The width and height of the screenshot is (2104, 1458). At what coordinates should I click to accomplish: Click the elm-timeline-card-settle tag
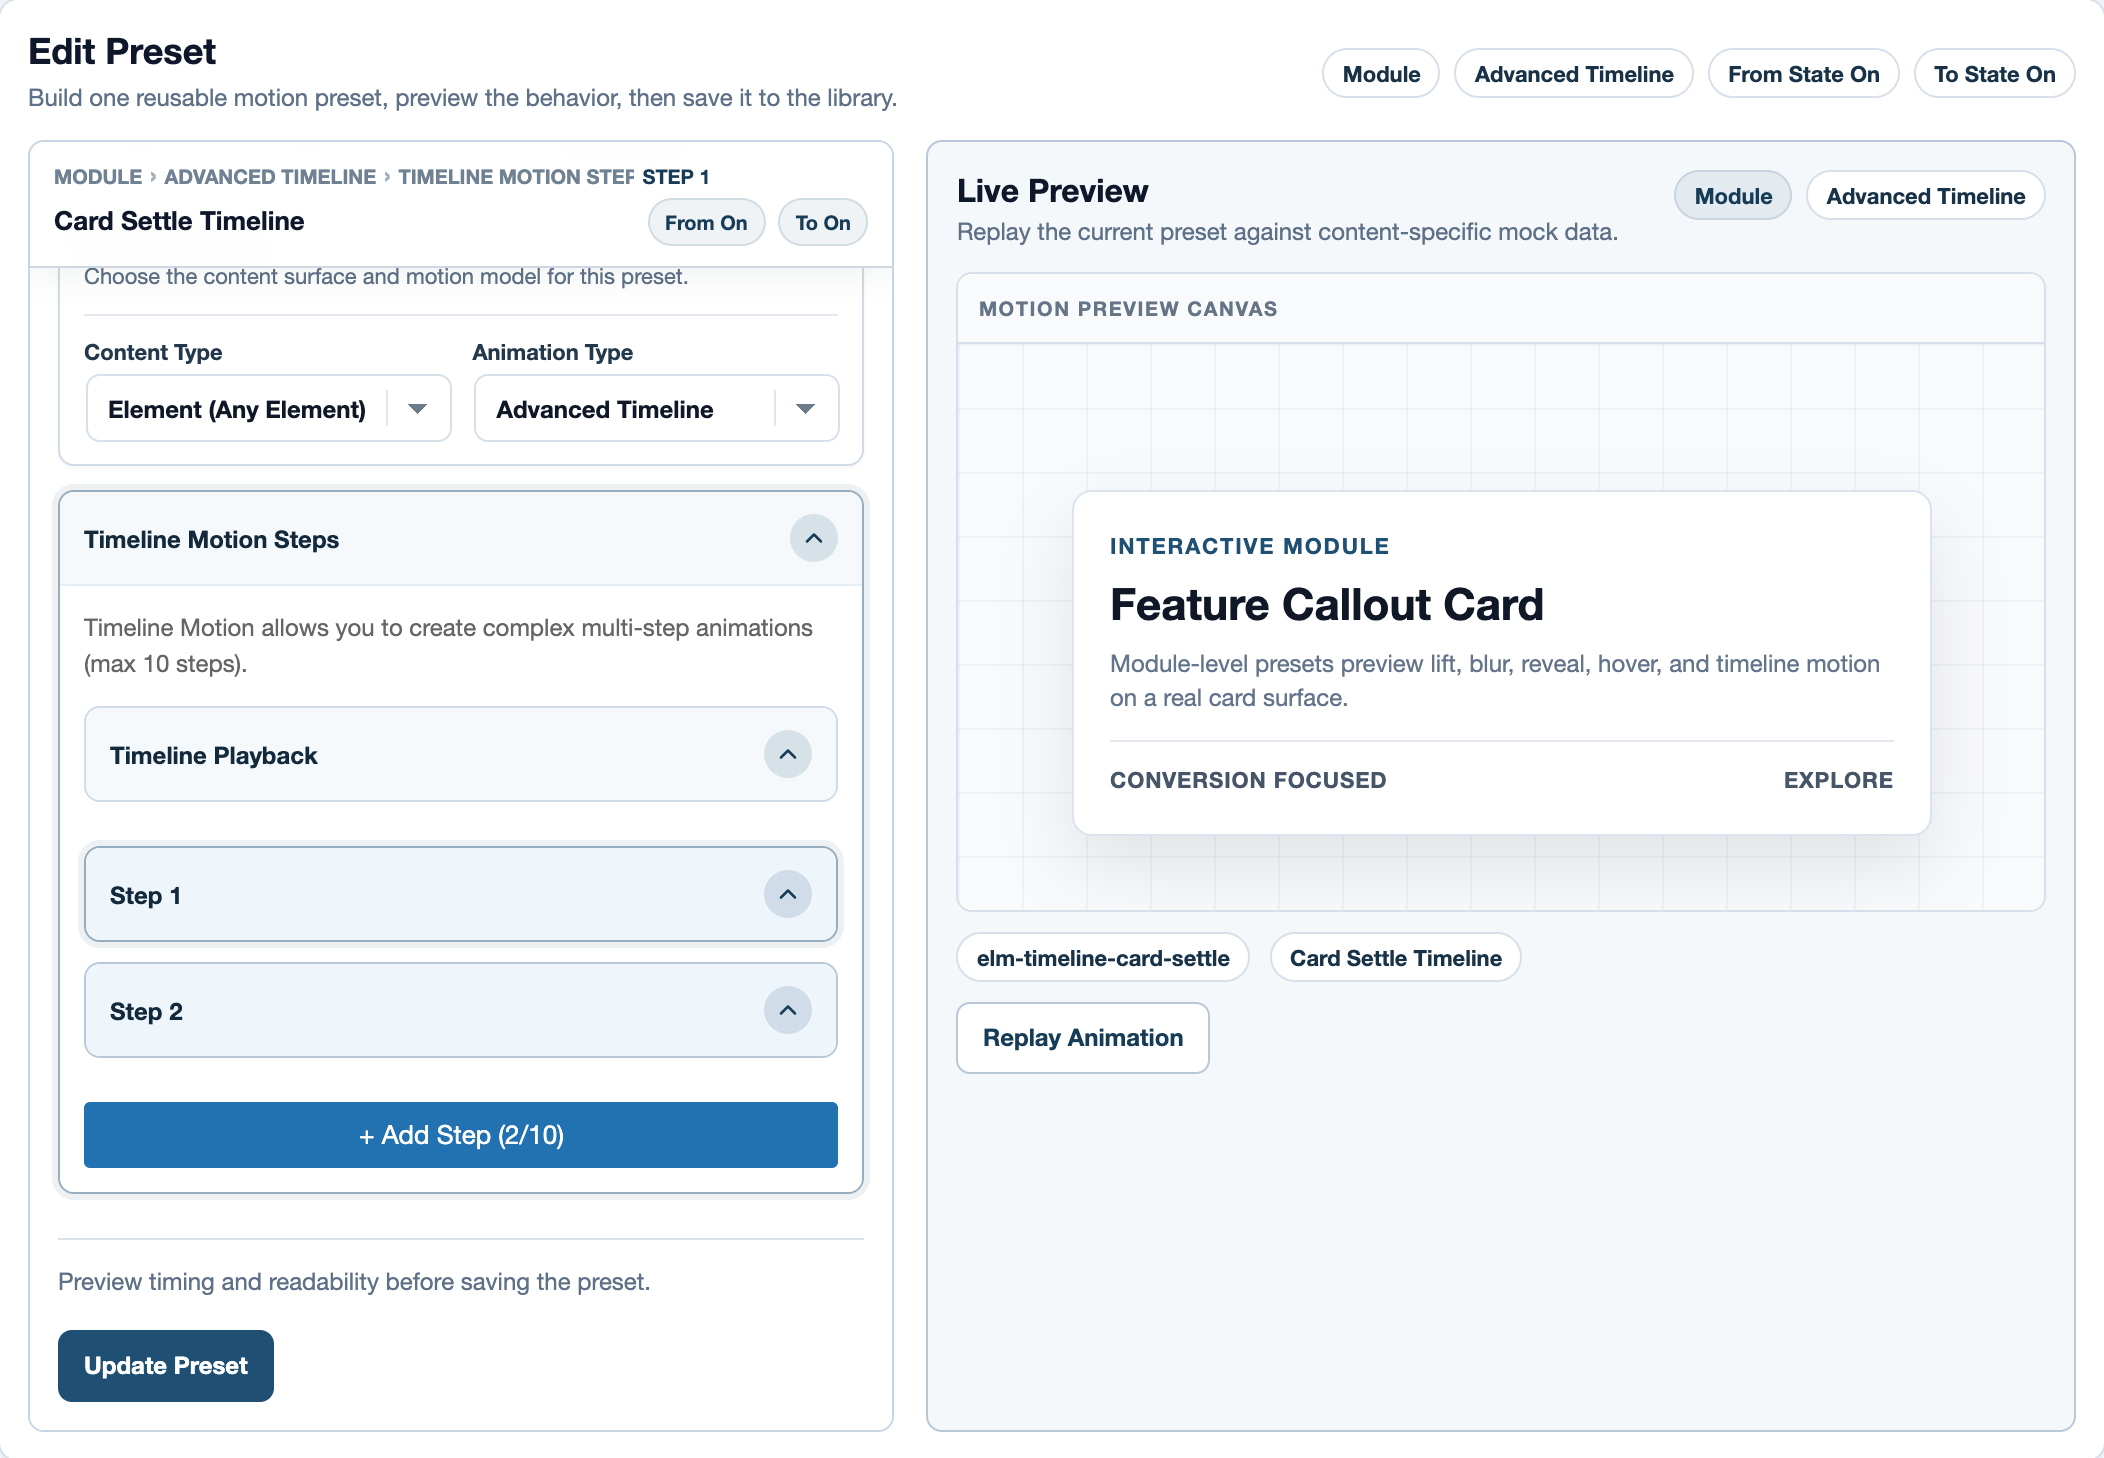(x=1103, y=958)
